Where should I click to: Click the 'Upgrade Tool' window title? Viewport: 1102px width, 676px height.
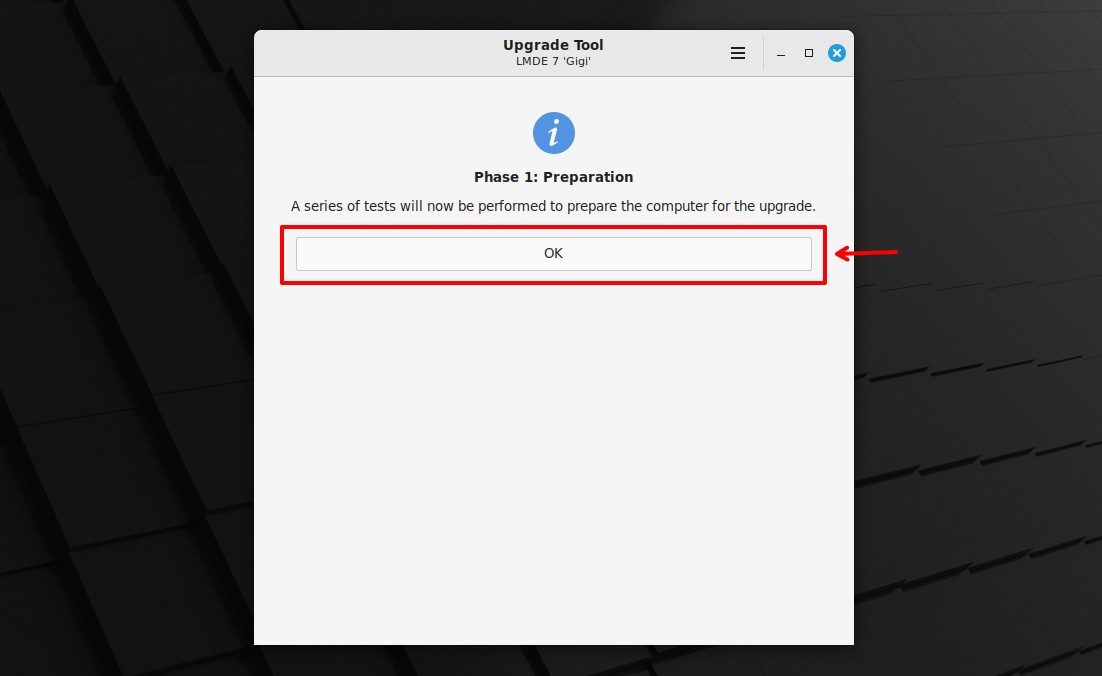click(553, 45)
